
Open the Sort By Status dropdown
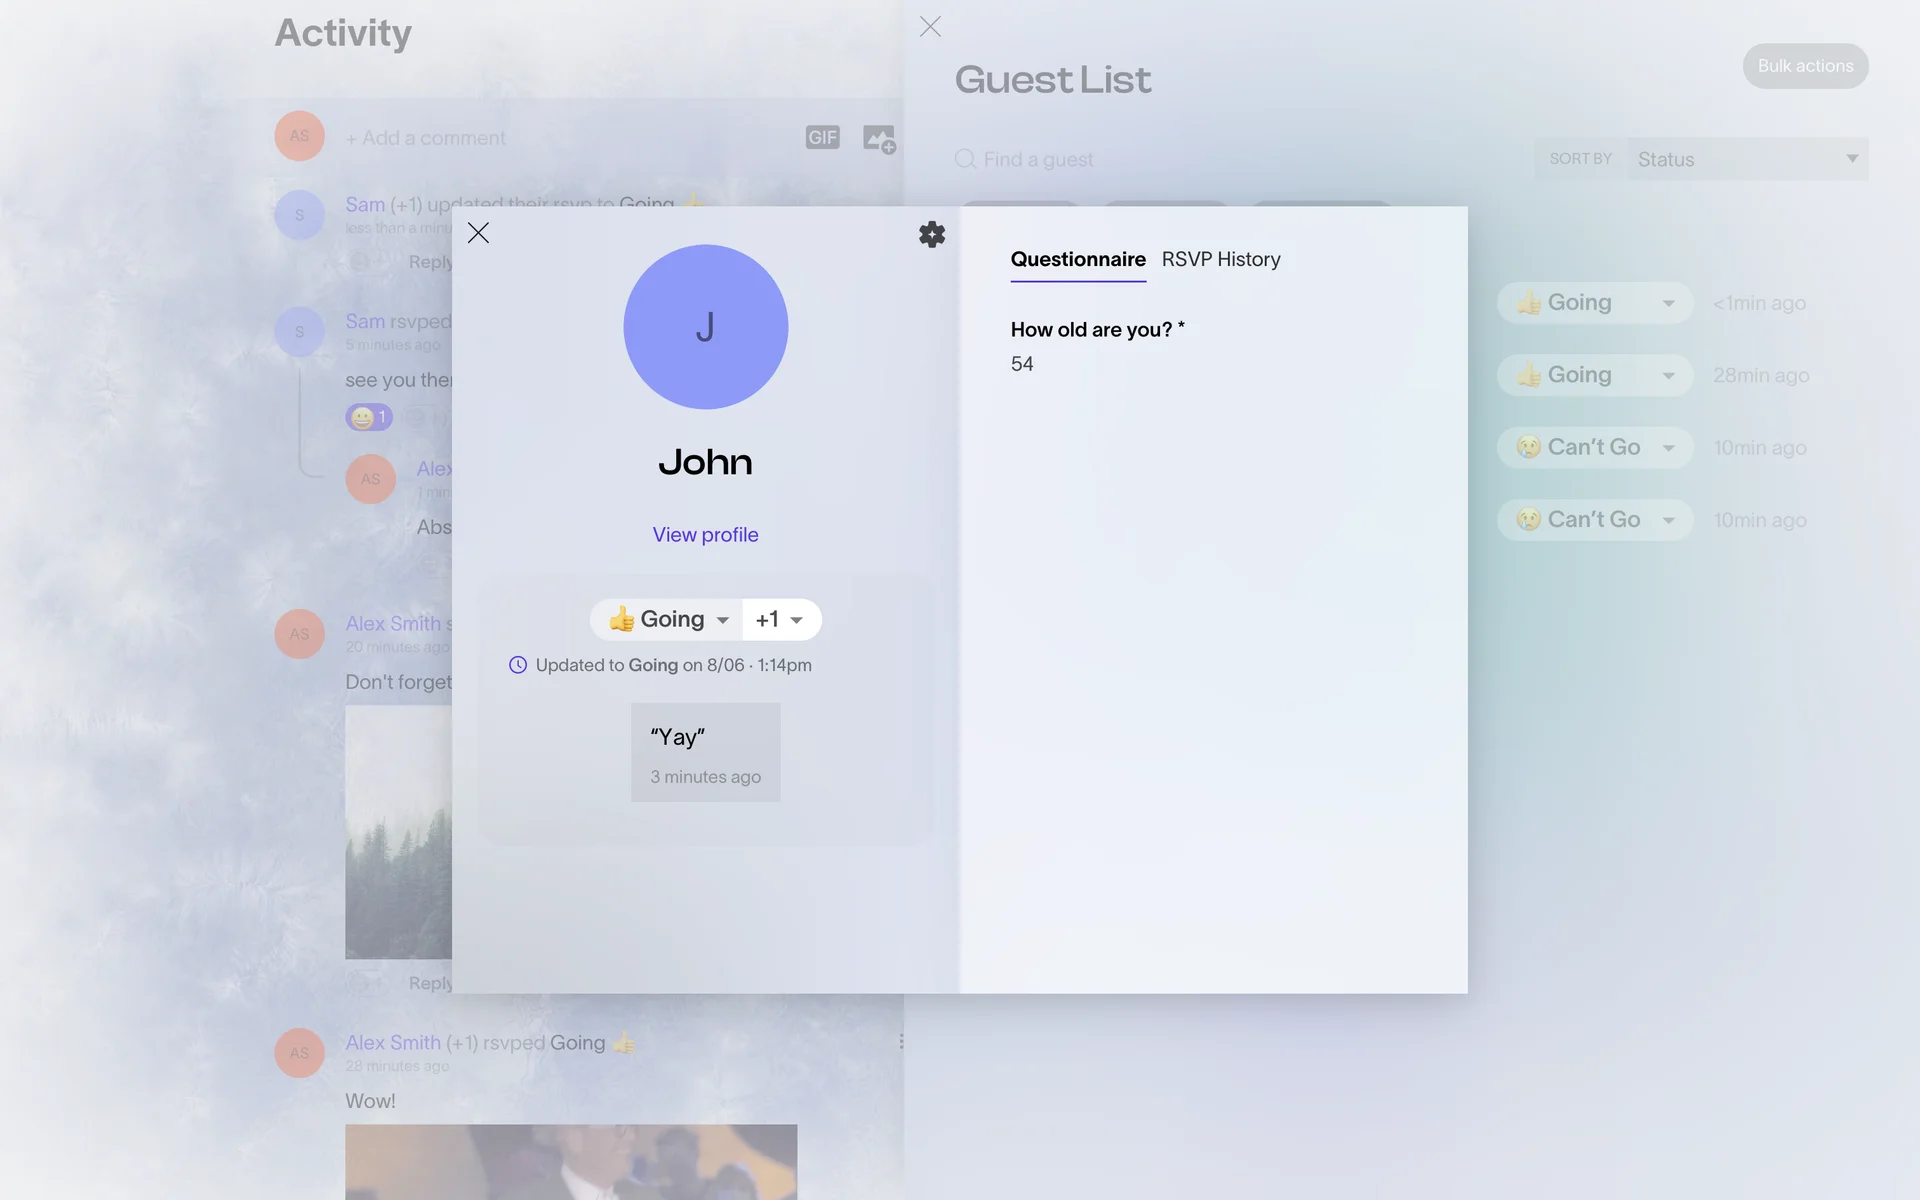pos(1746,159)
